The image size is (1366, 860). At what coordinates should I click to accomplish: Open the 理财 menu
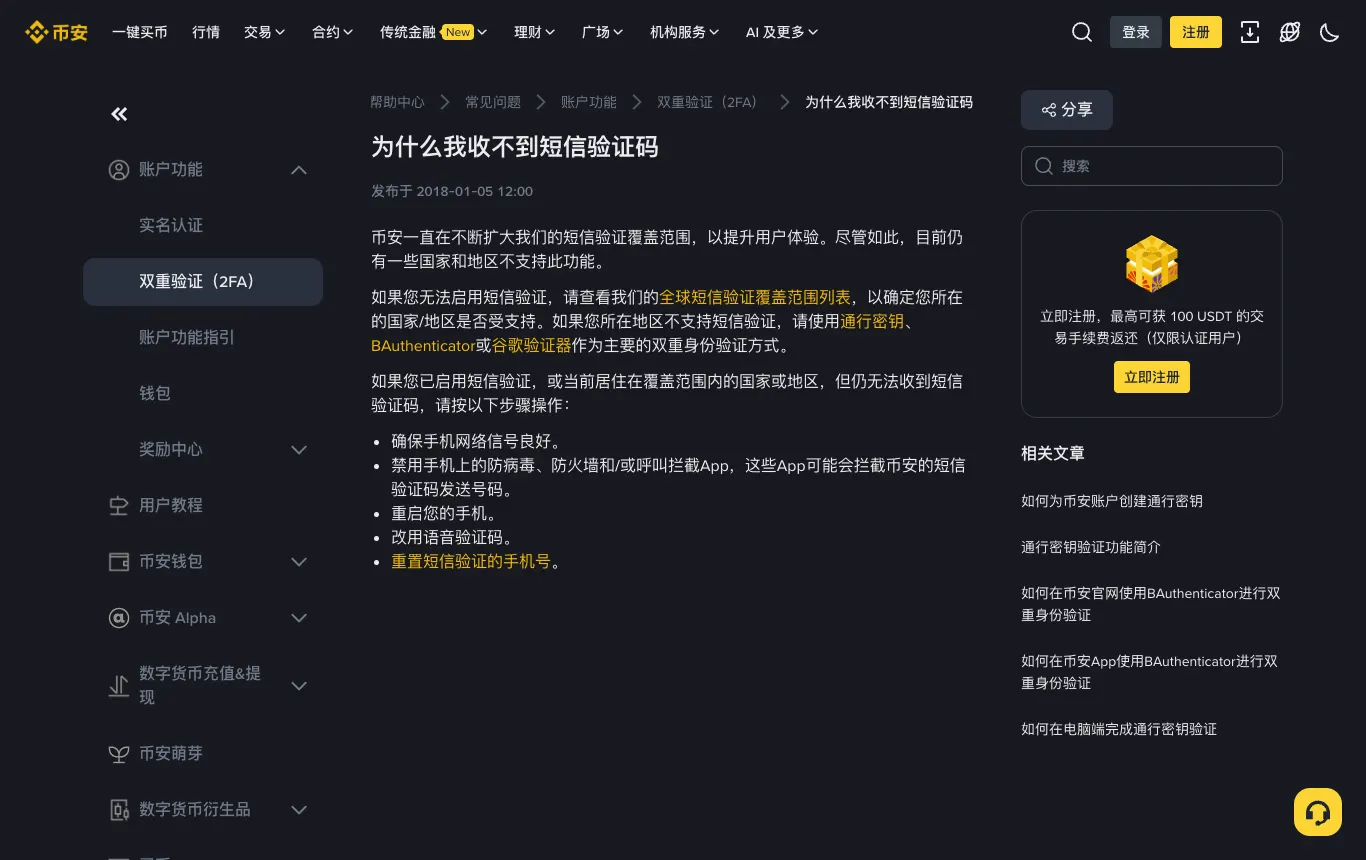click(535, 32)
